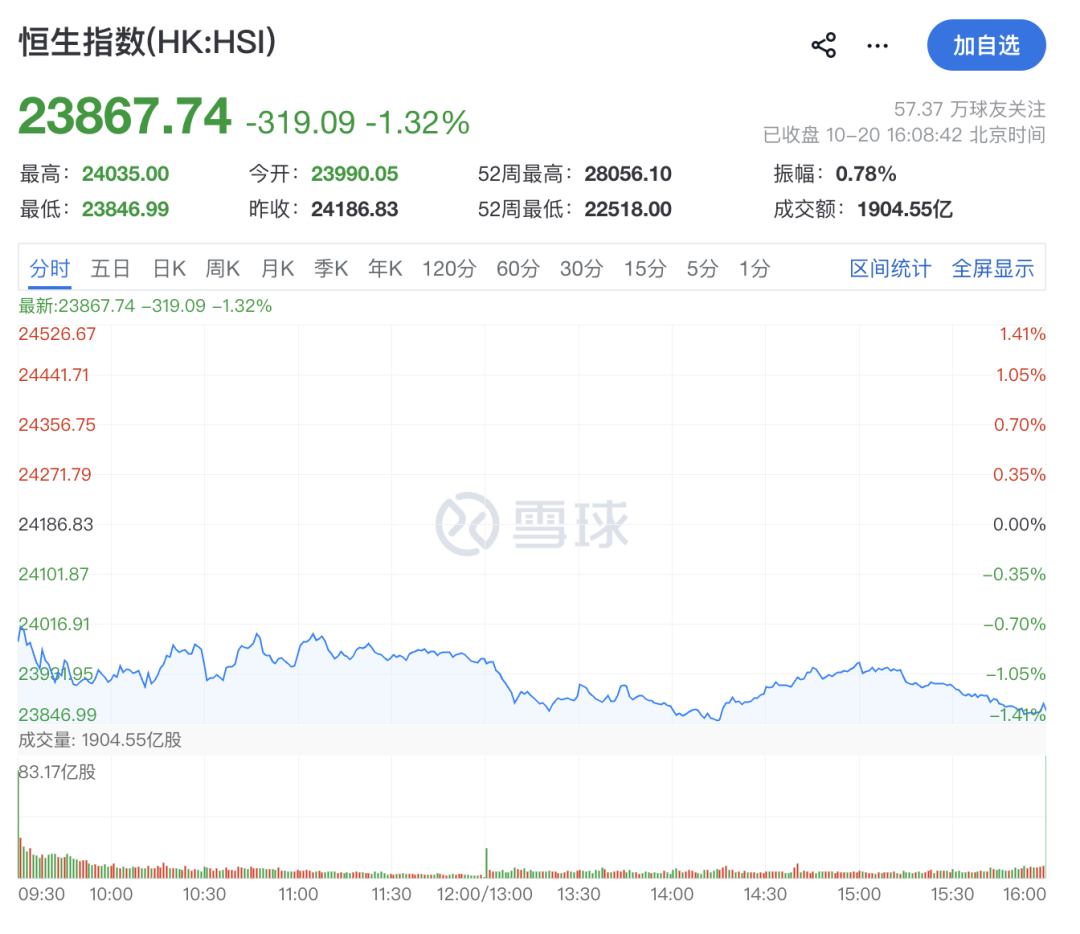Click the 14:30 time axis marker

pyautogui.click(x=765, y=894)
